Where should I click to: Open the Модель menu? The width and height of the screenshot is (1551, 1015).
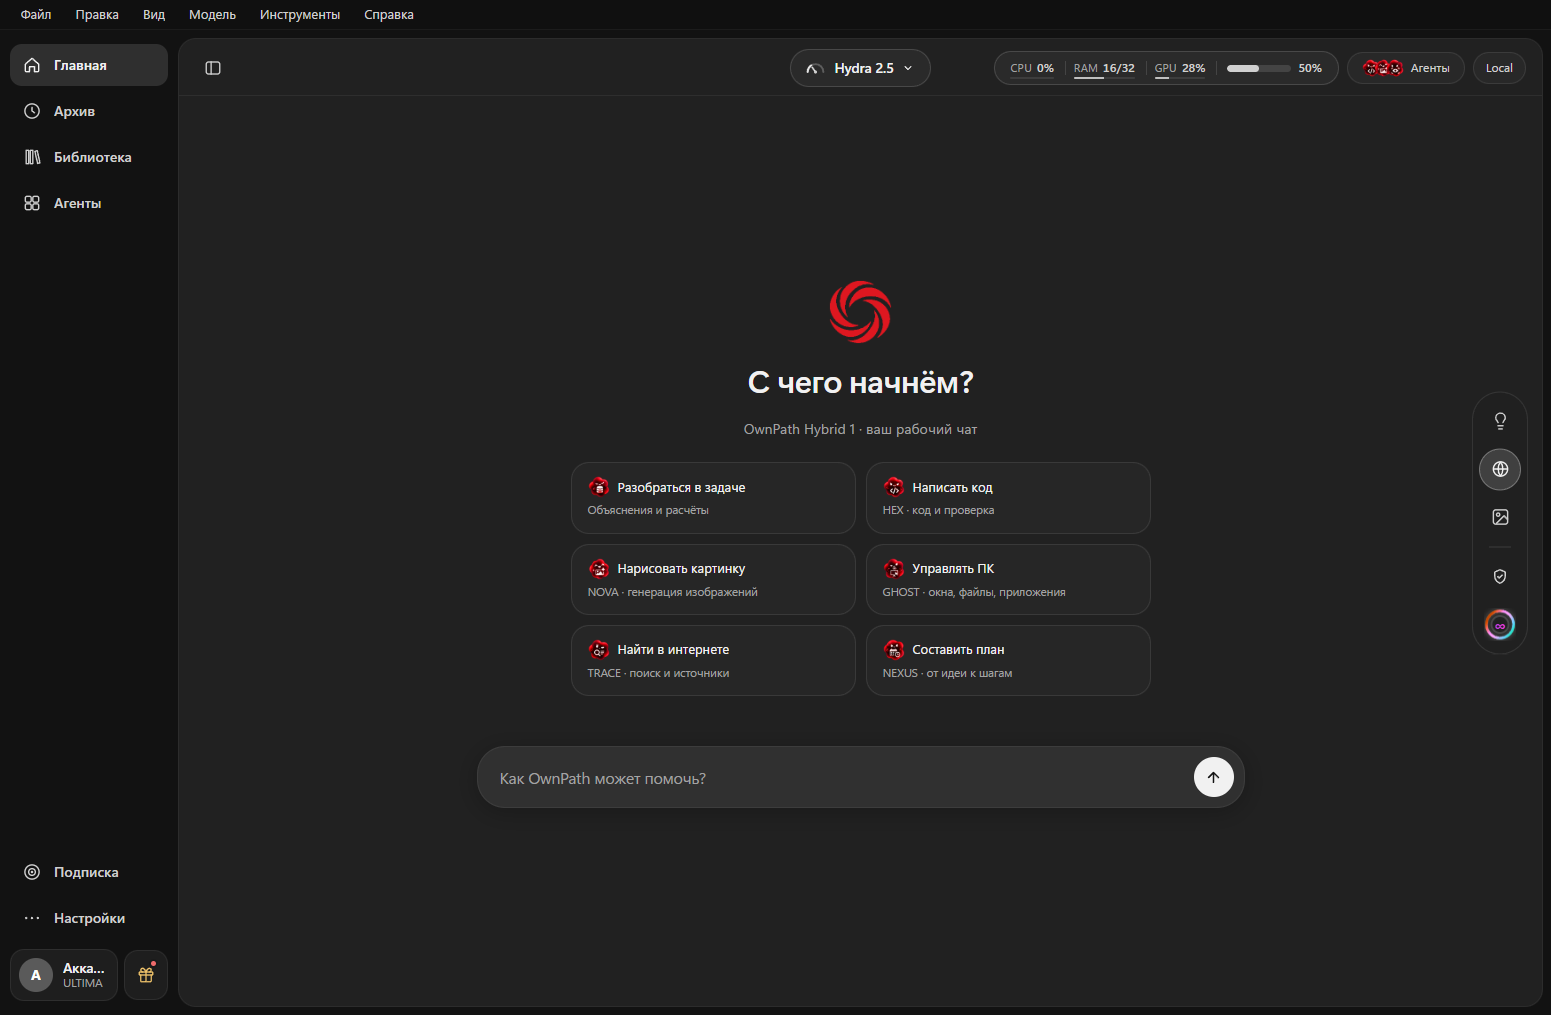click(x=212, y=15)
